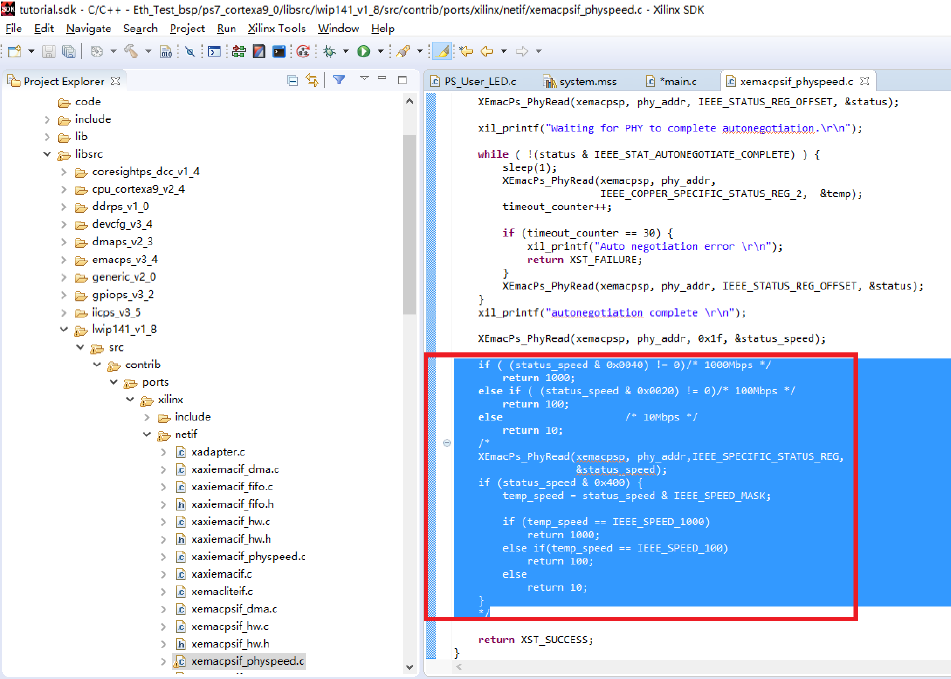Expand the emacps_v3_4 folder
The width and height of the screenshot is (951, 679).
click(x=65, y=260)
